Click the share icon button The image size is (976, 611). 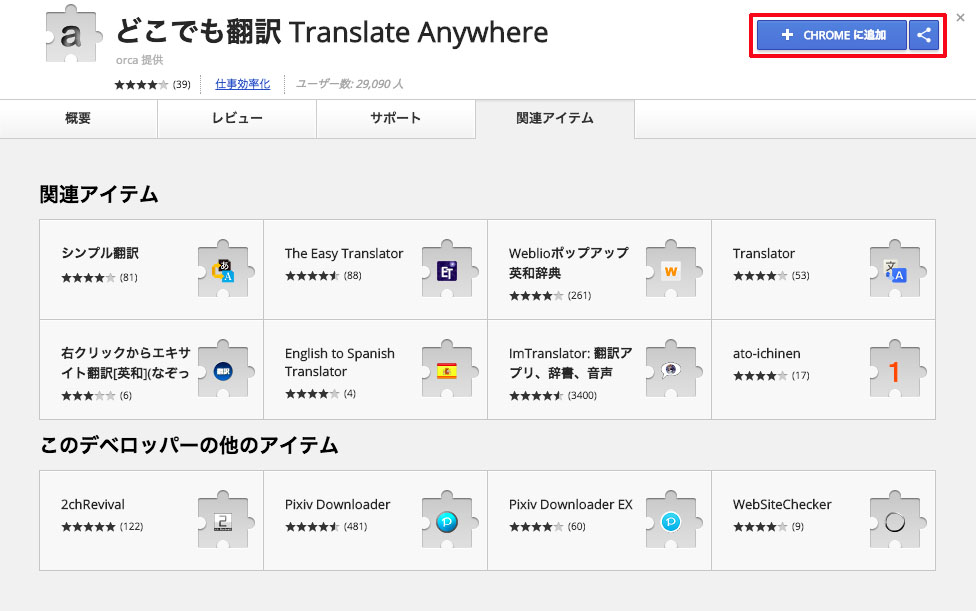(x=924, y=35)
